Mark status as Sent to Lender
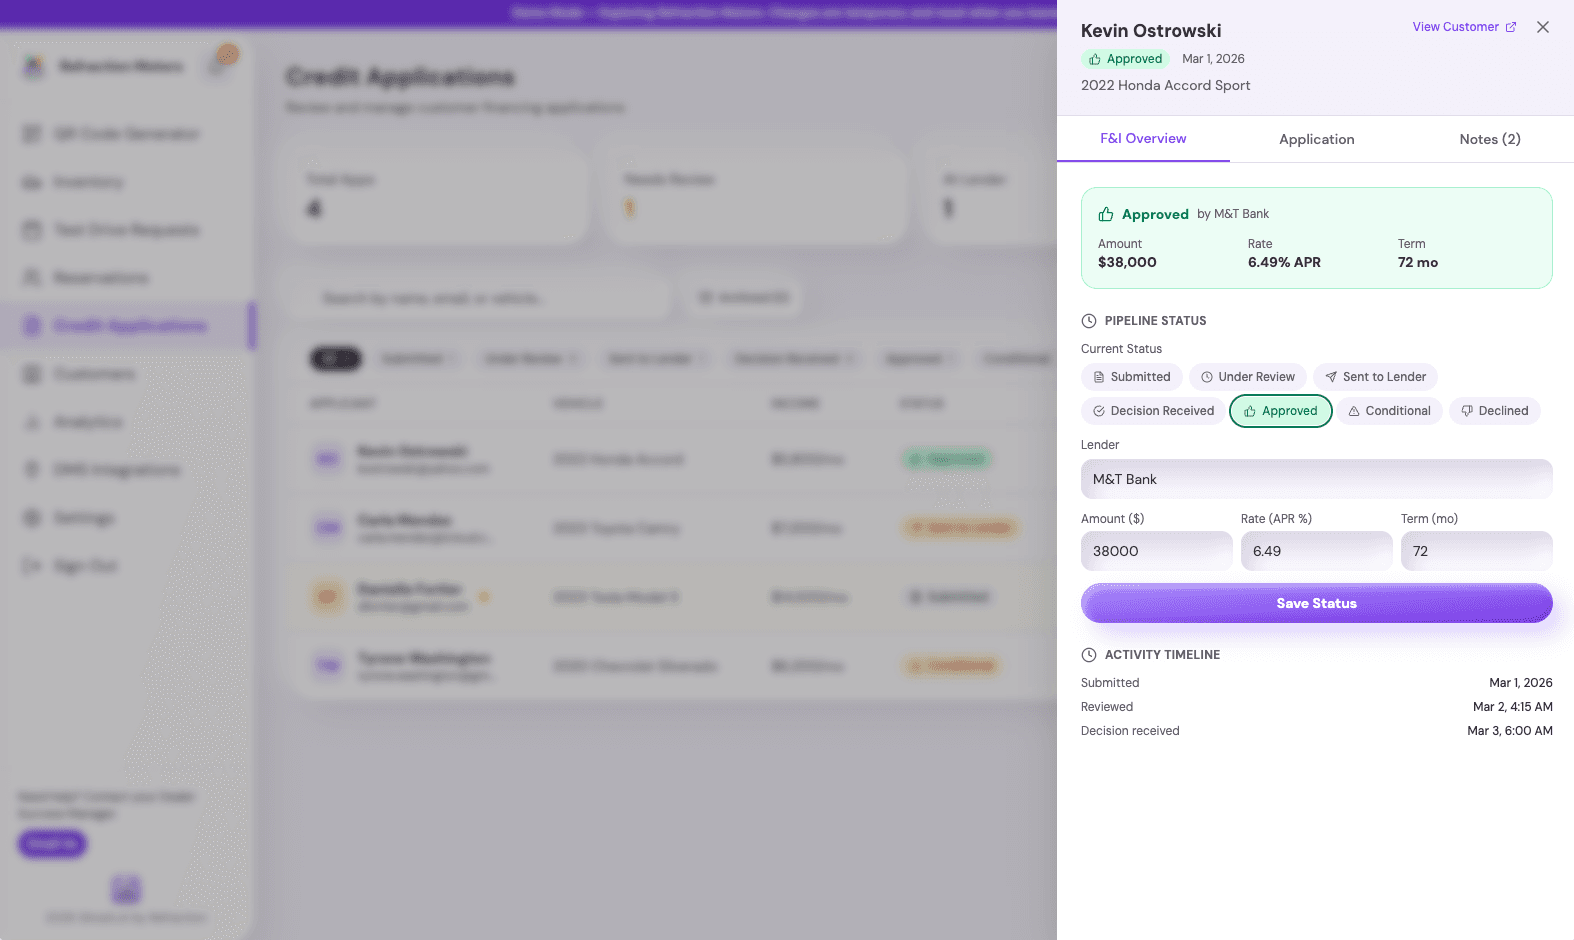The image size is (1574, 940). tap(1375, 377)
